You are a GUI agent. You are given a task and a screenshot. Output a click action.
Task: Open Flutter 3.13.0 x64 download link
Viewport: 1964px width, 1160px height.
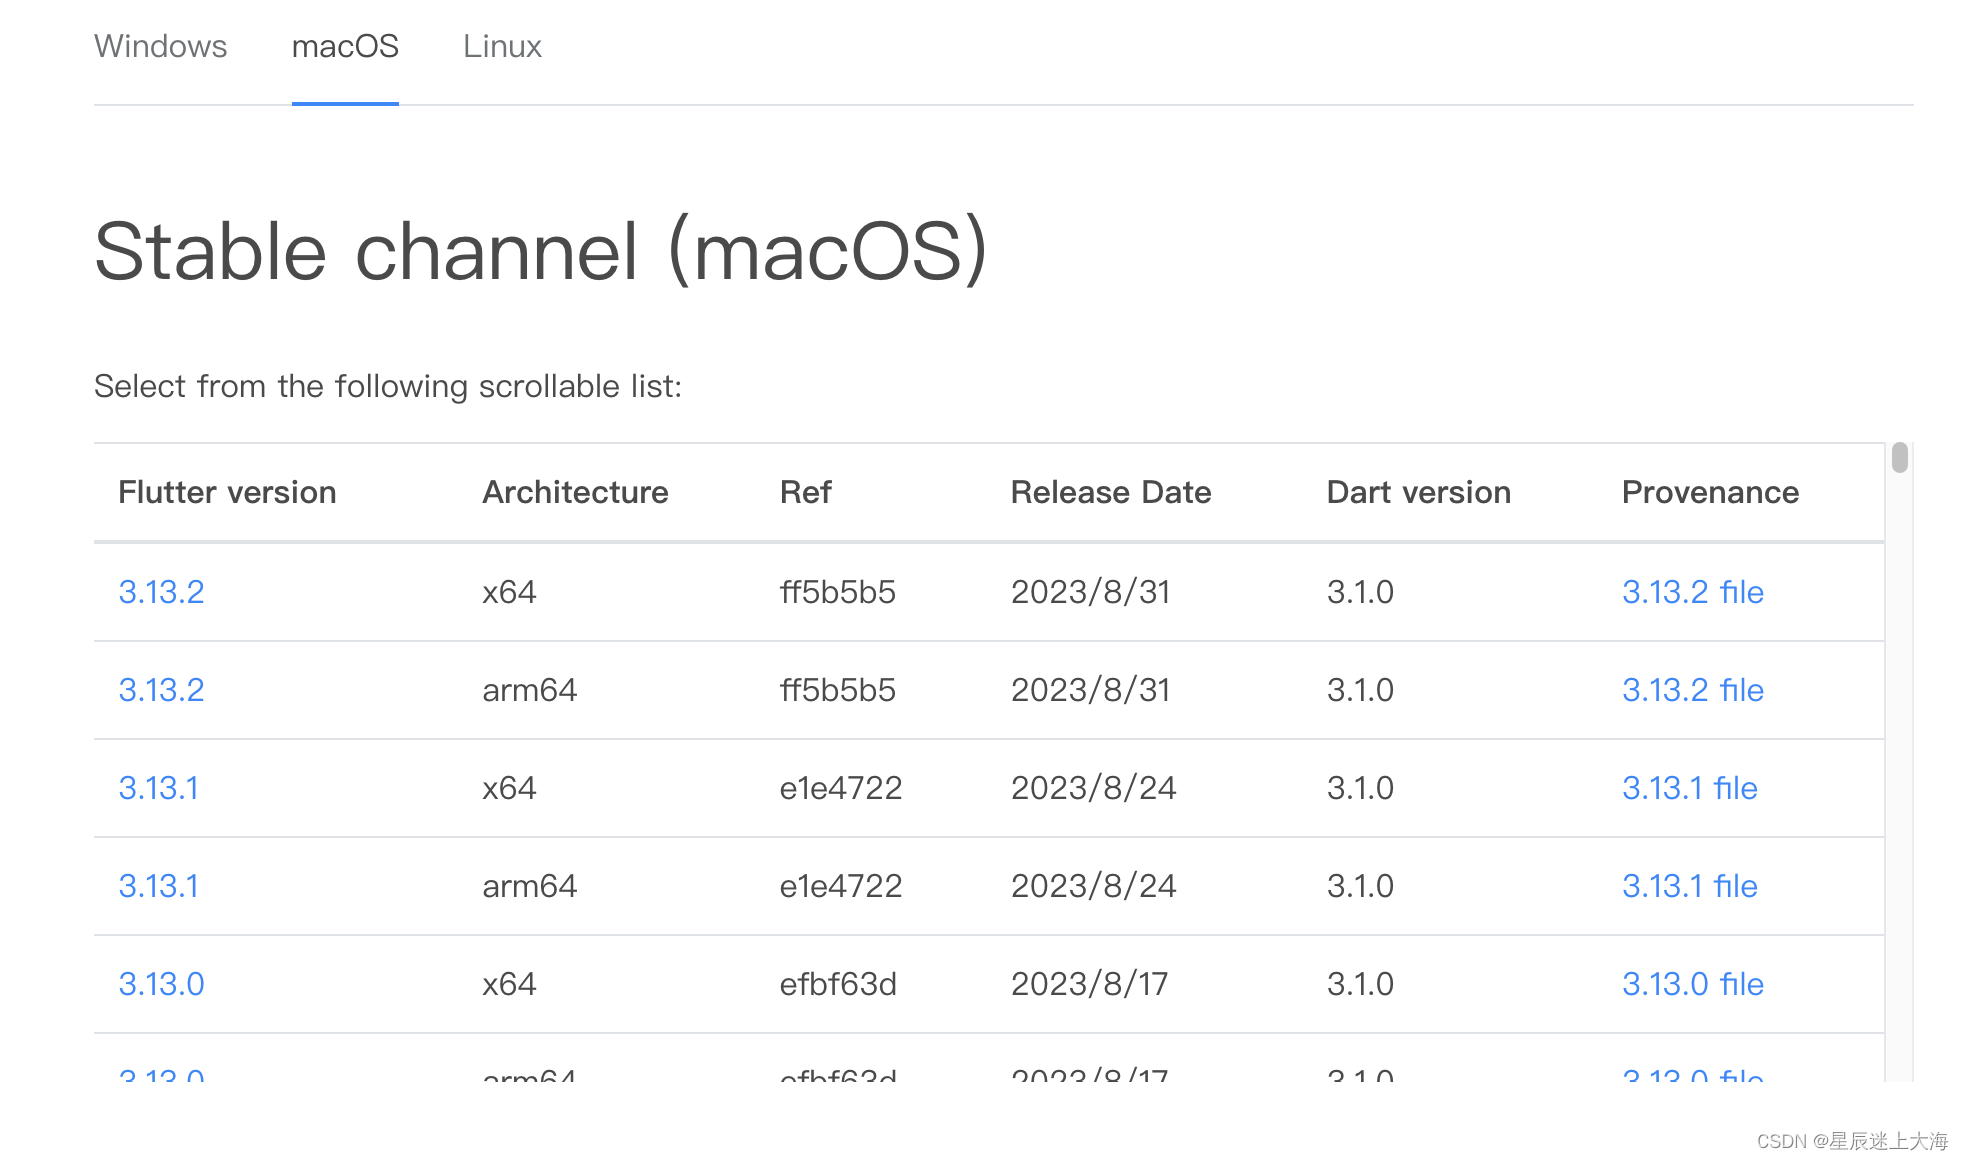(x=161, y=984)
